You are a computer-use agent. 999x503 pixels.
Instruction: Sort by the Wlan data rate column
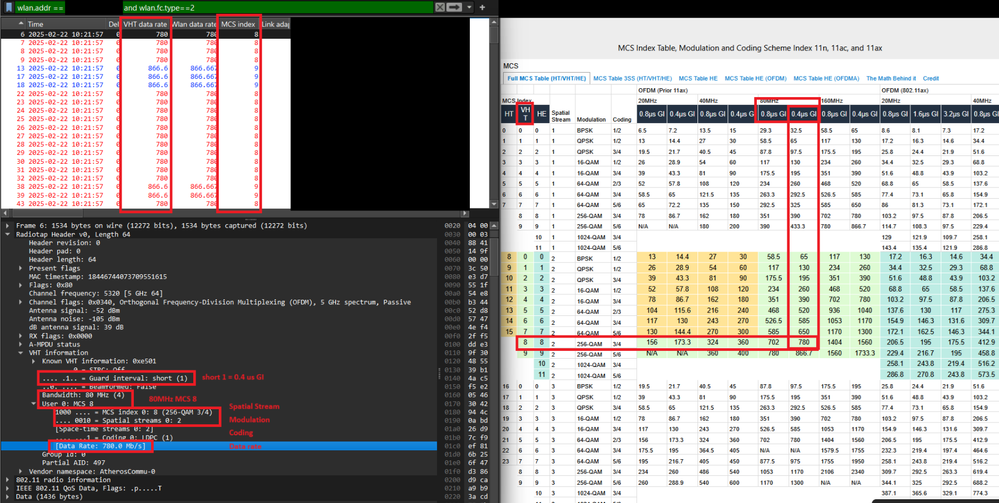click(x=194, y=24)
